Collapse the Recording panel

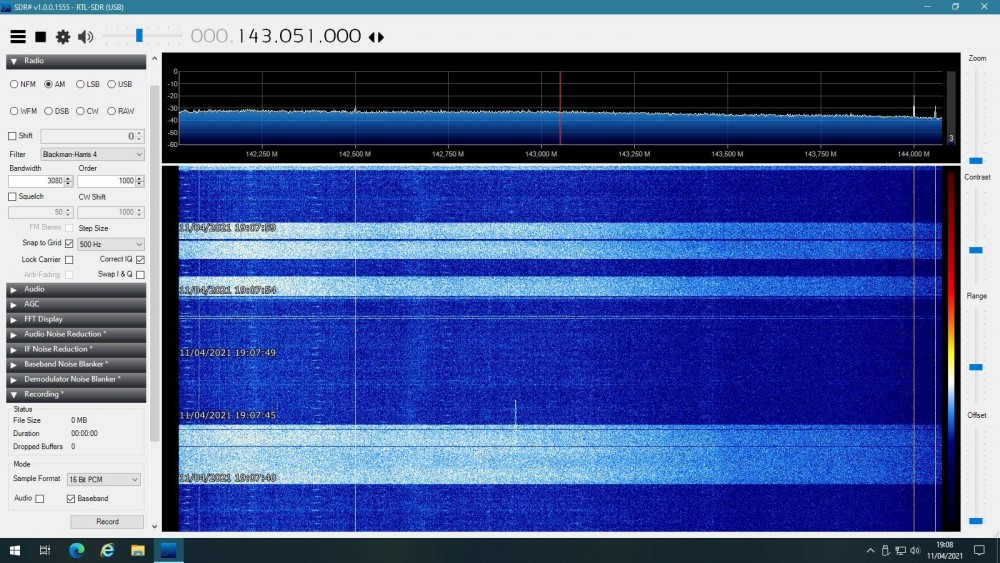(x=76, y=395)
